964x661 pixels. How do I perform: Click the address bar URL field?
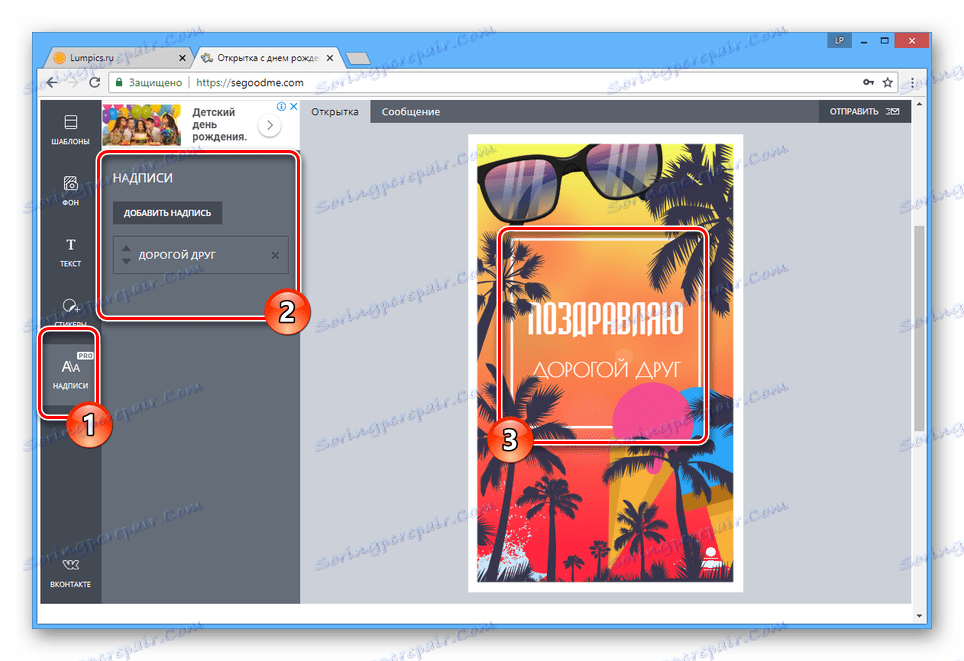503,82
